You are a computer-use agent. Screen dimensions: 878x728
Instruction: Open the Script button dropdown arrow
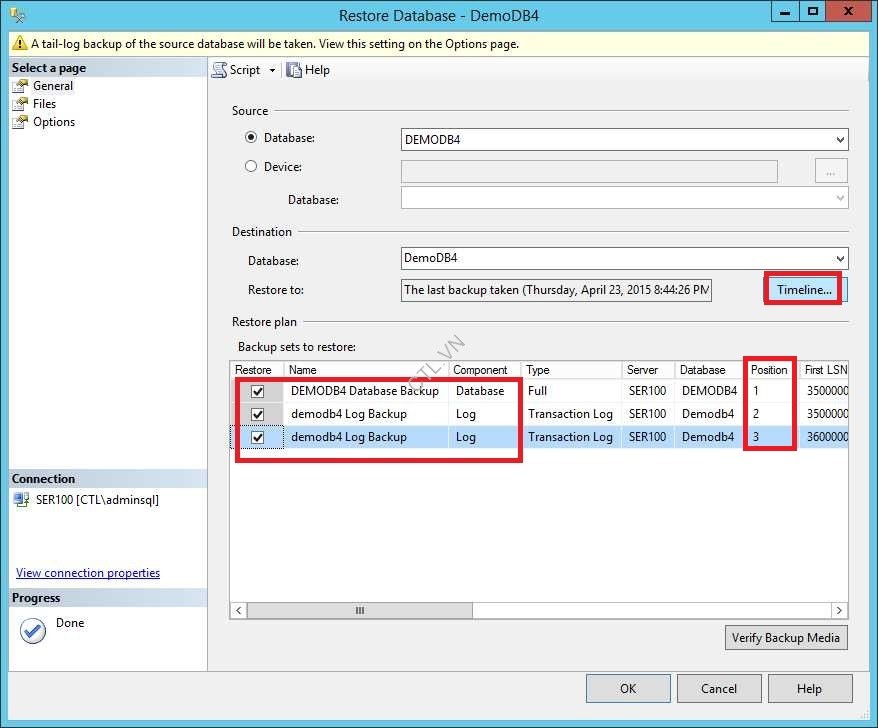[x=272, y=70]
